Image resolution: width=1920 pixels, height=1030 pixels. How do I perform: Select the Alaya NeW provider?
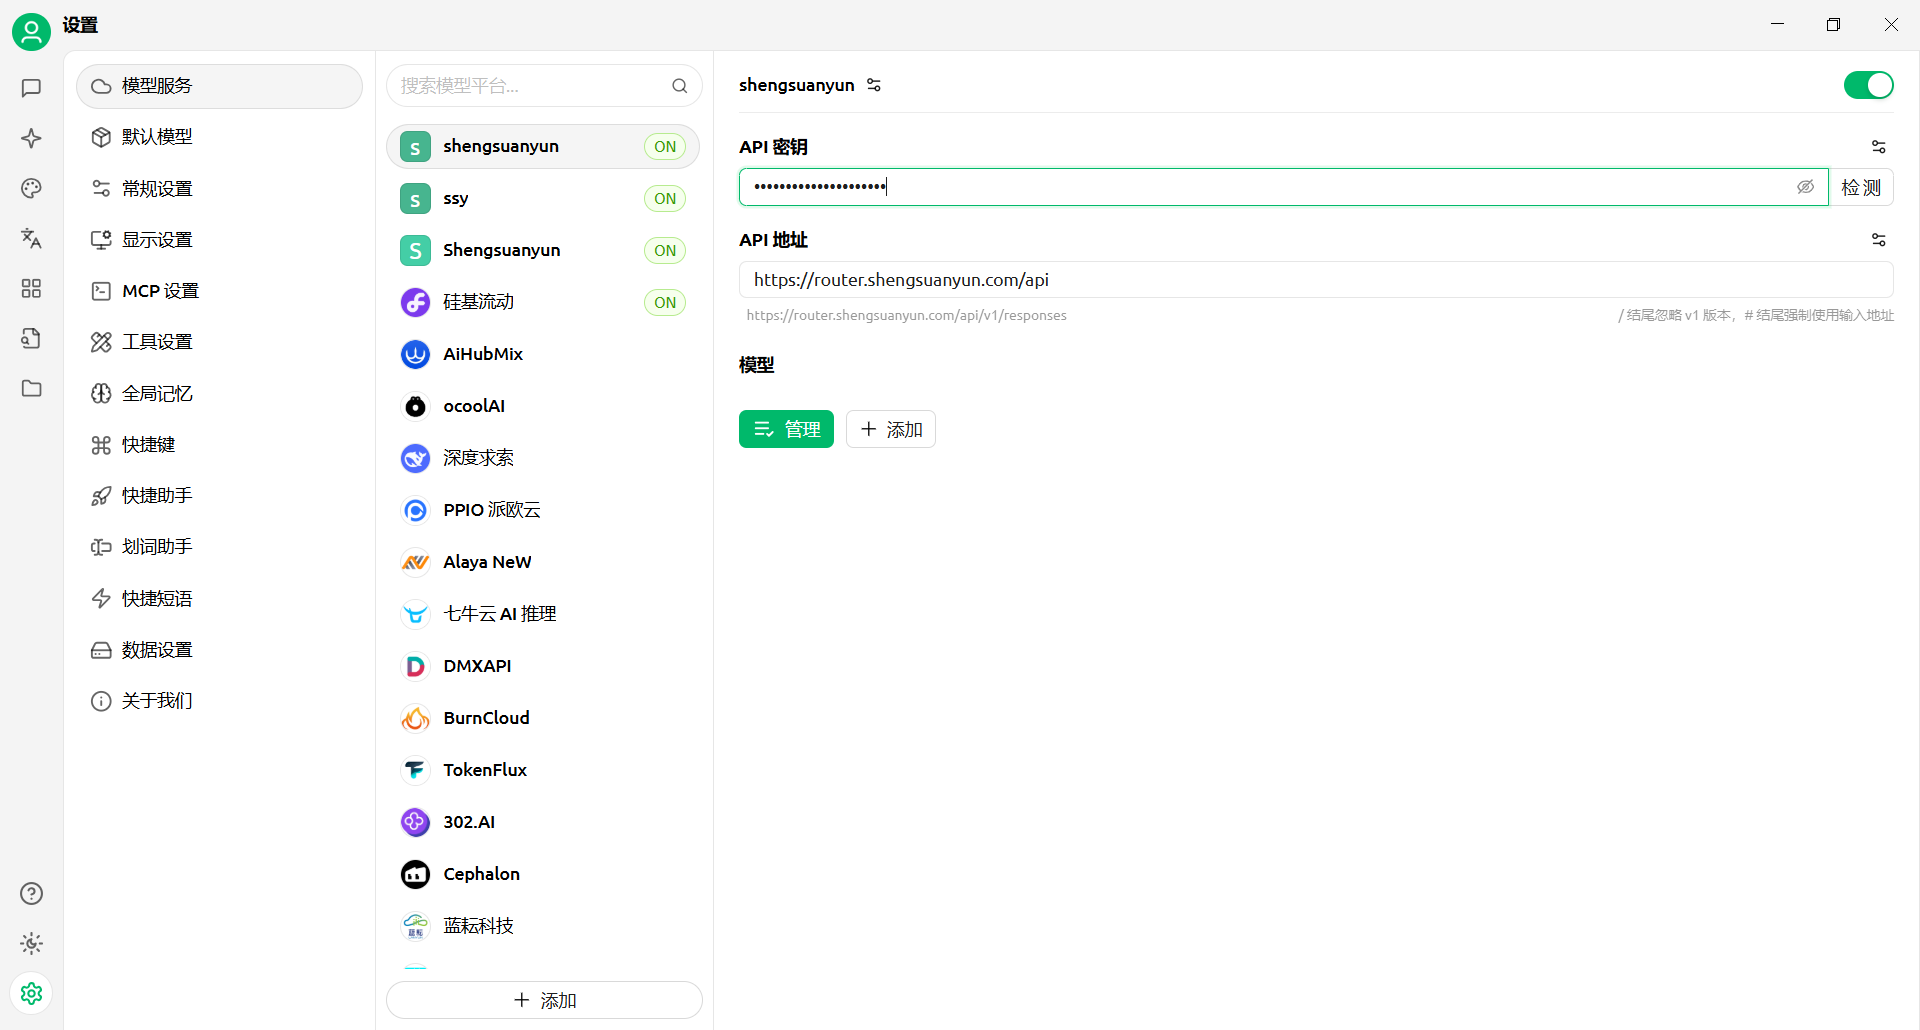[543, 562]
